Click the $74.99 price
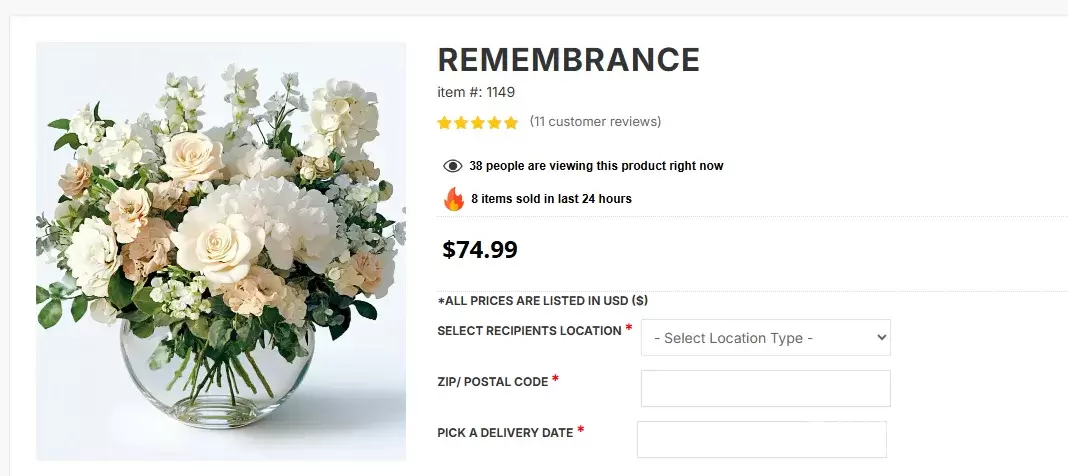 tap(480, 250)
